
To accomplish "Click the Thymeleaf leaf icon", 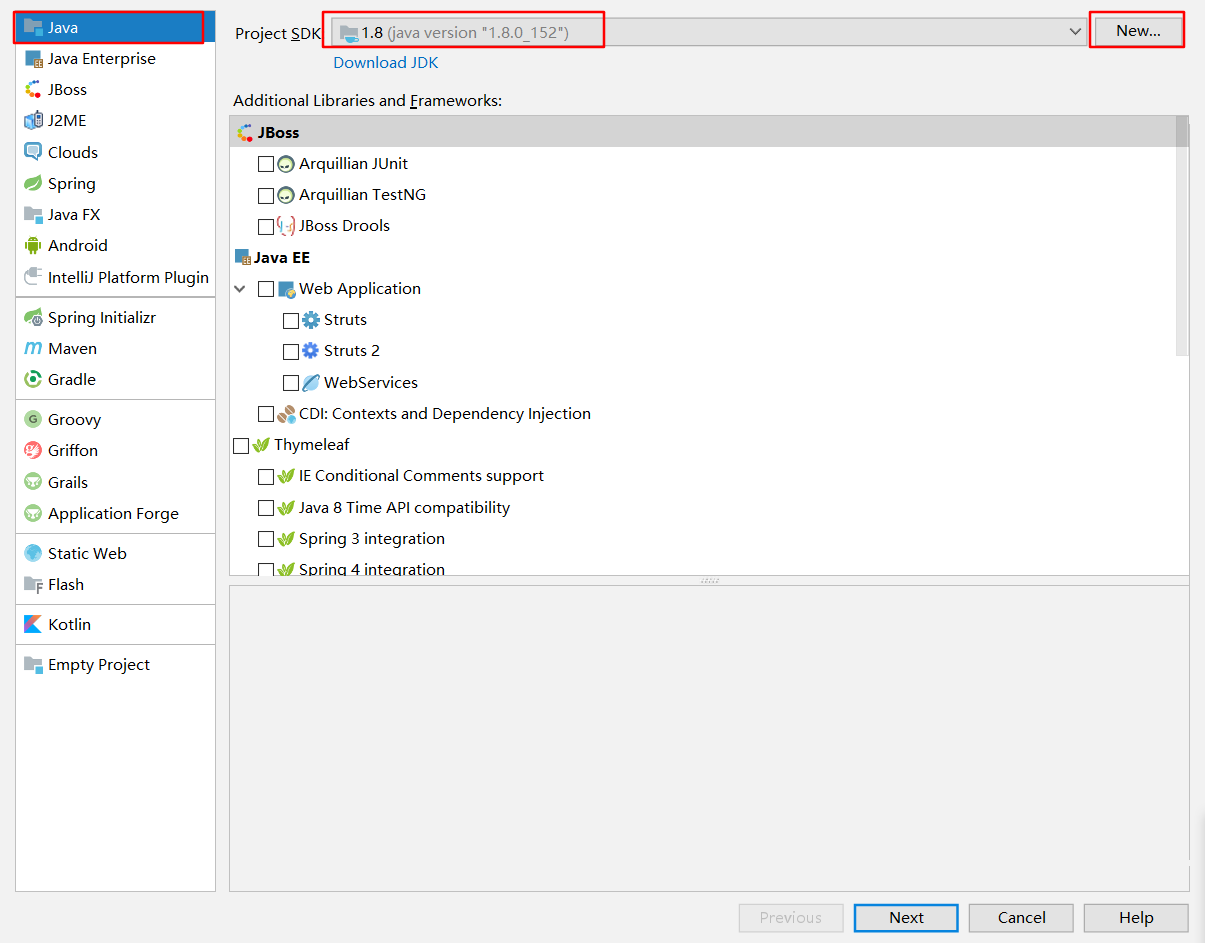I will (261, 445).
